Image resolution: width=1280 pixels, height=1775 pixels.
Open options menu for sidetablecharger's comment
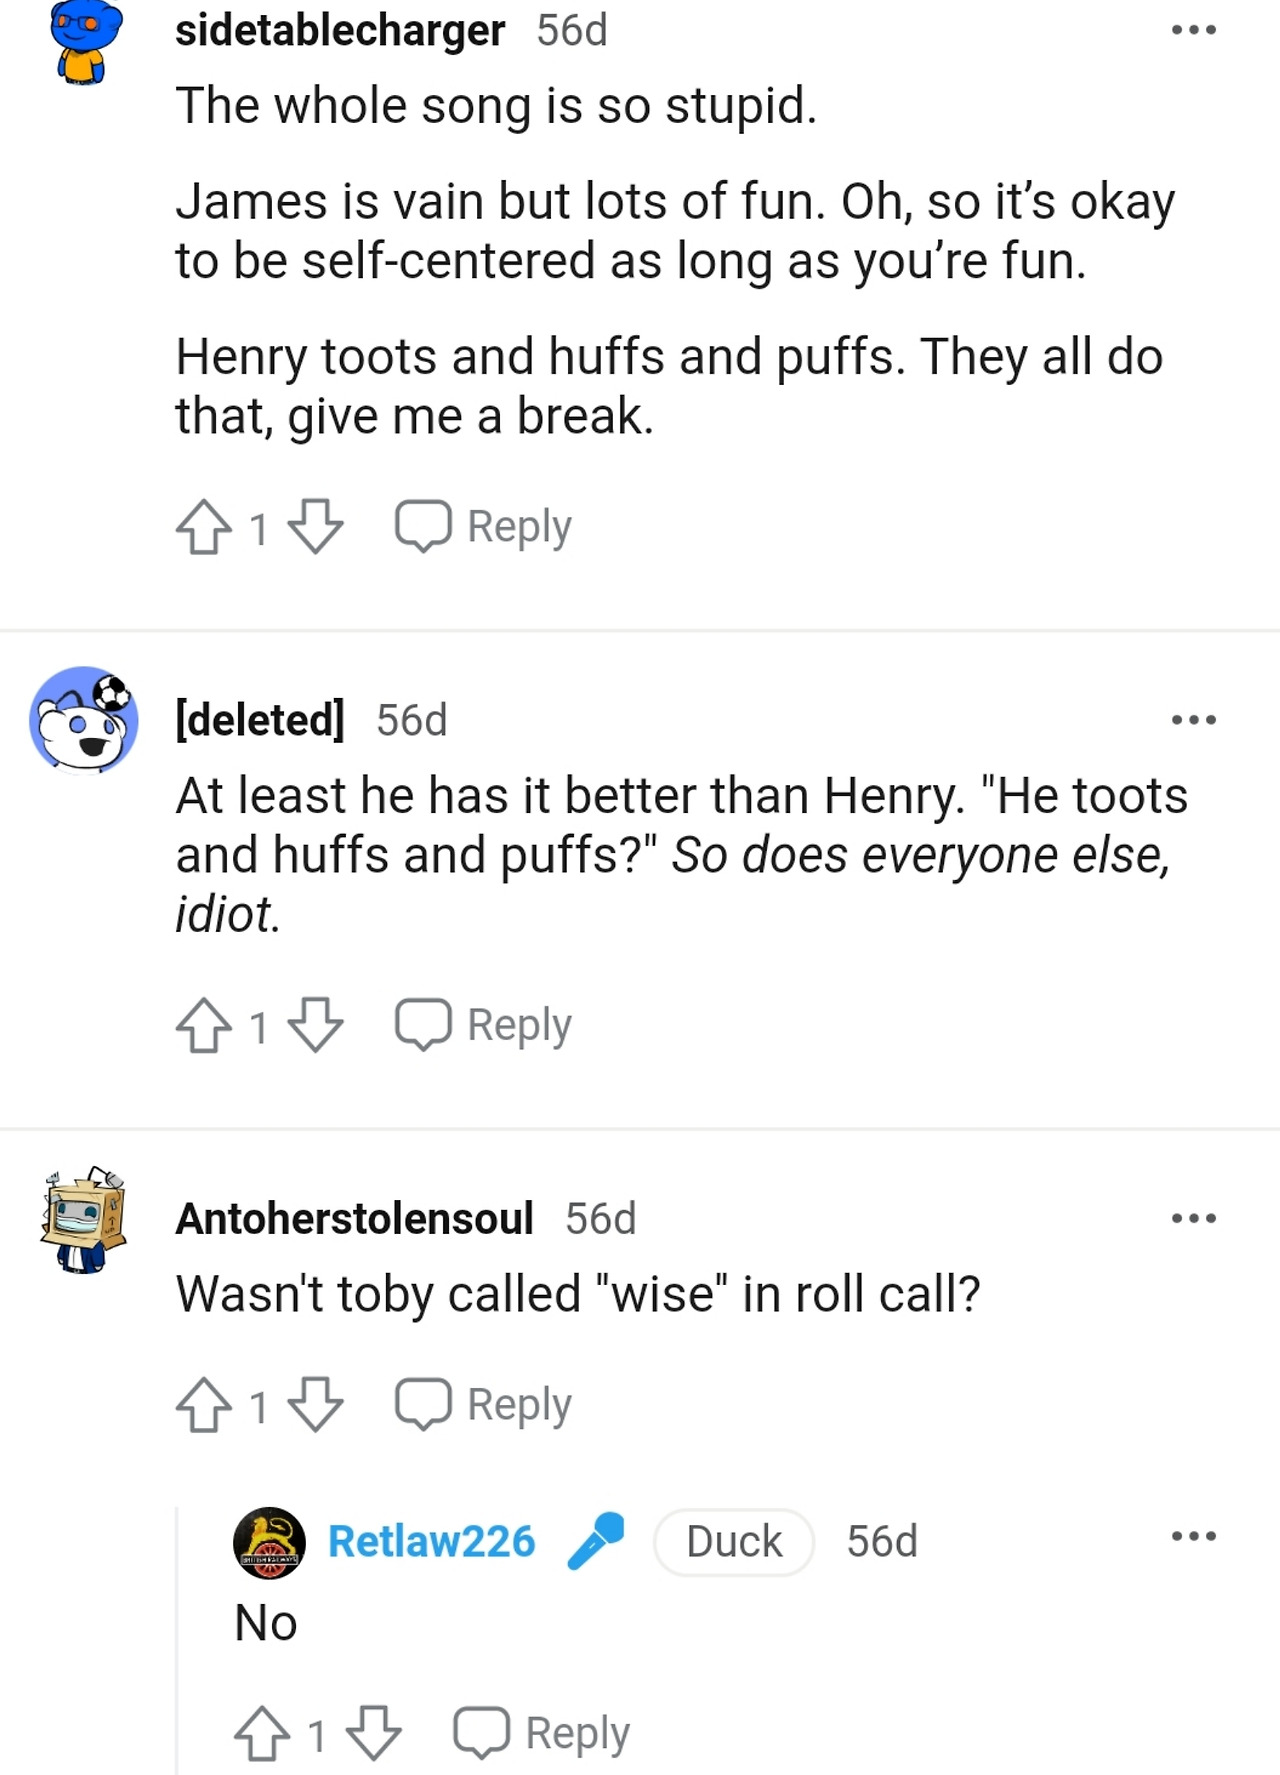(x=1194, y=30)
